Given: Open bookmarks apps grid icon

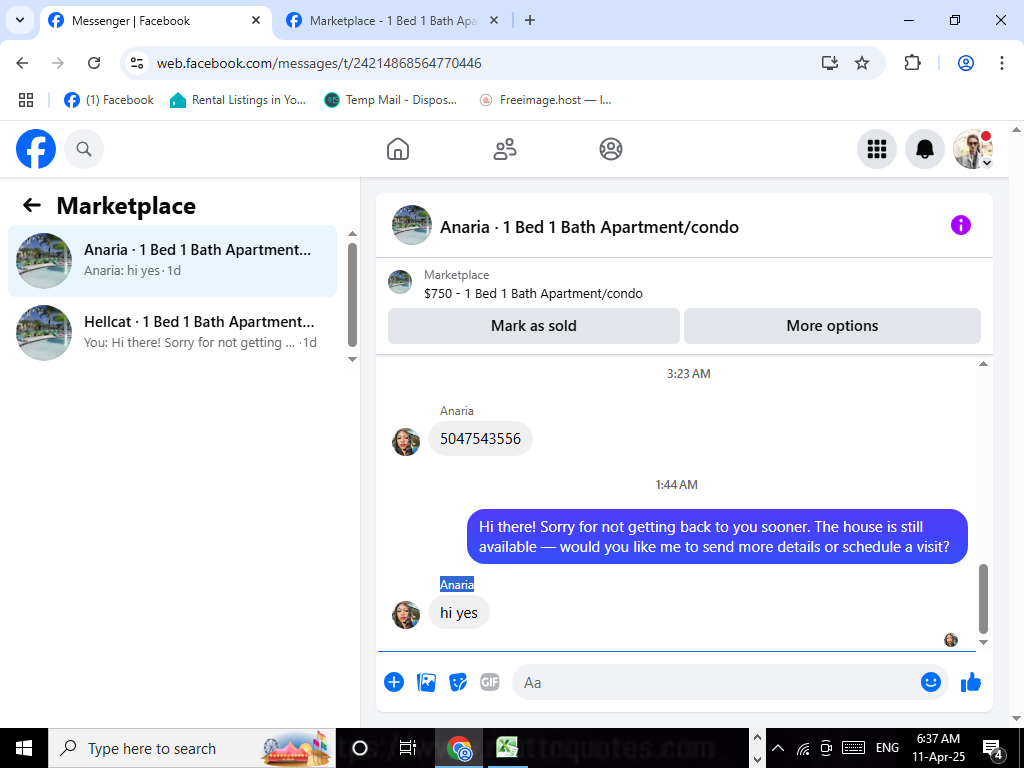Looking at the screenshot, I should coord(26,100).
